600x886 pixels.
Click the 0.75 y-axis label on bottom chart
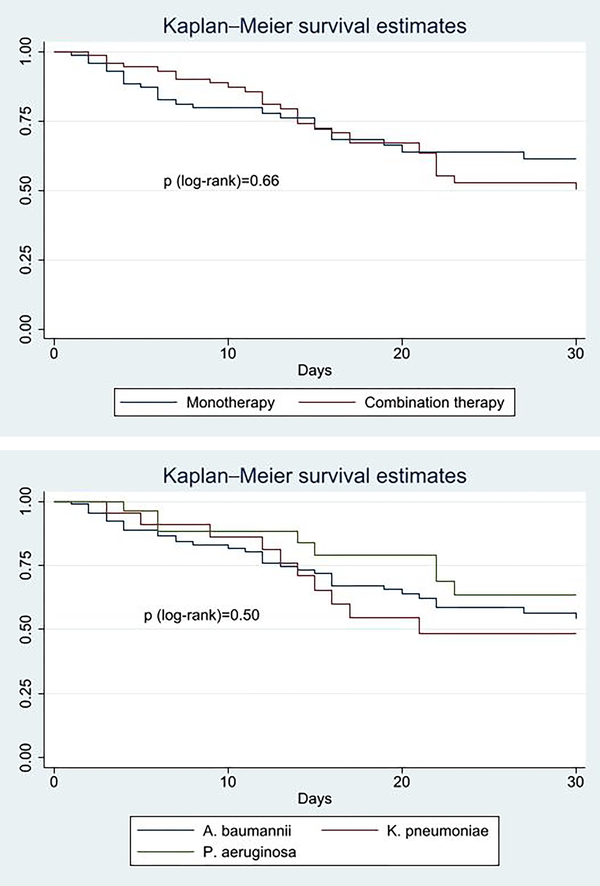point(26,565)
